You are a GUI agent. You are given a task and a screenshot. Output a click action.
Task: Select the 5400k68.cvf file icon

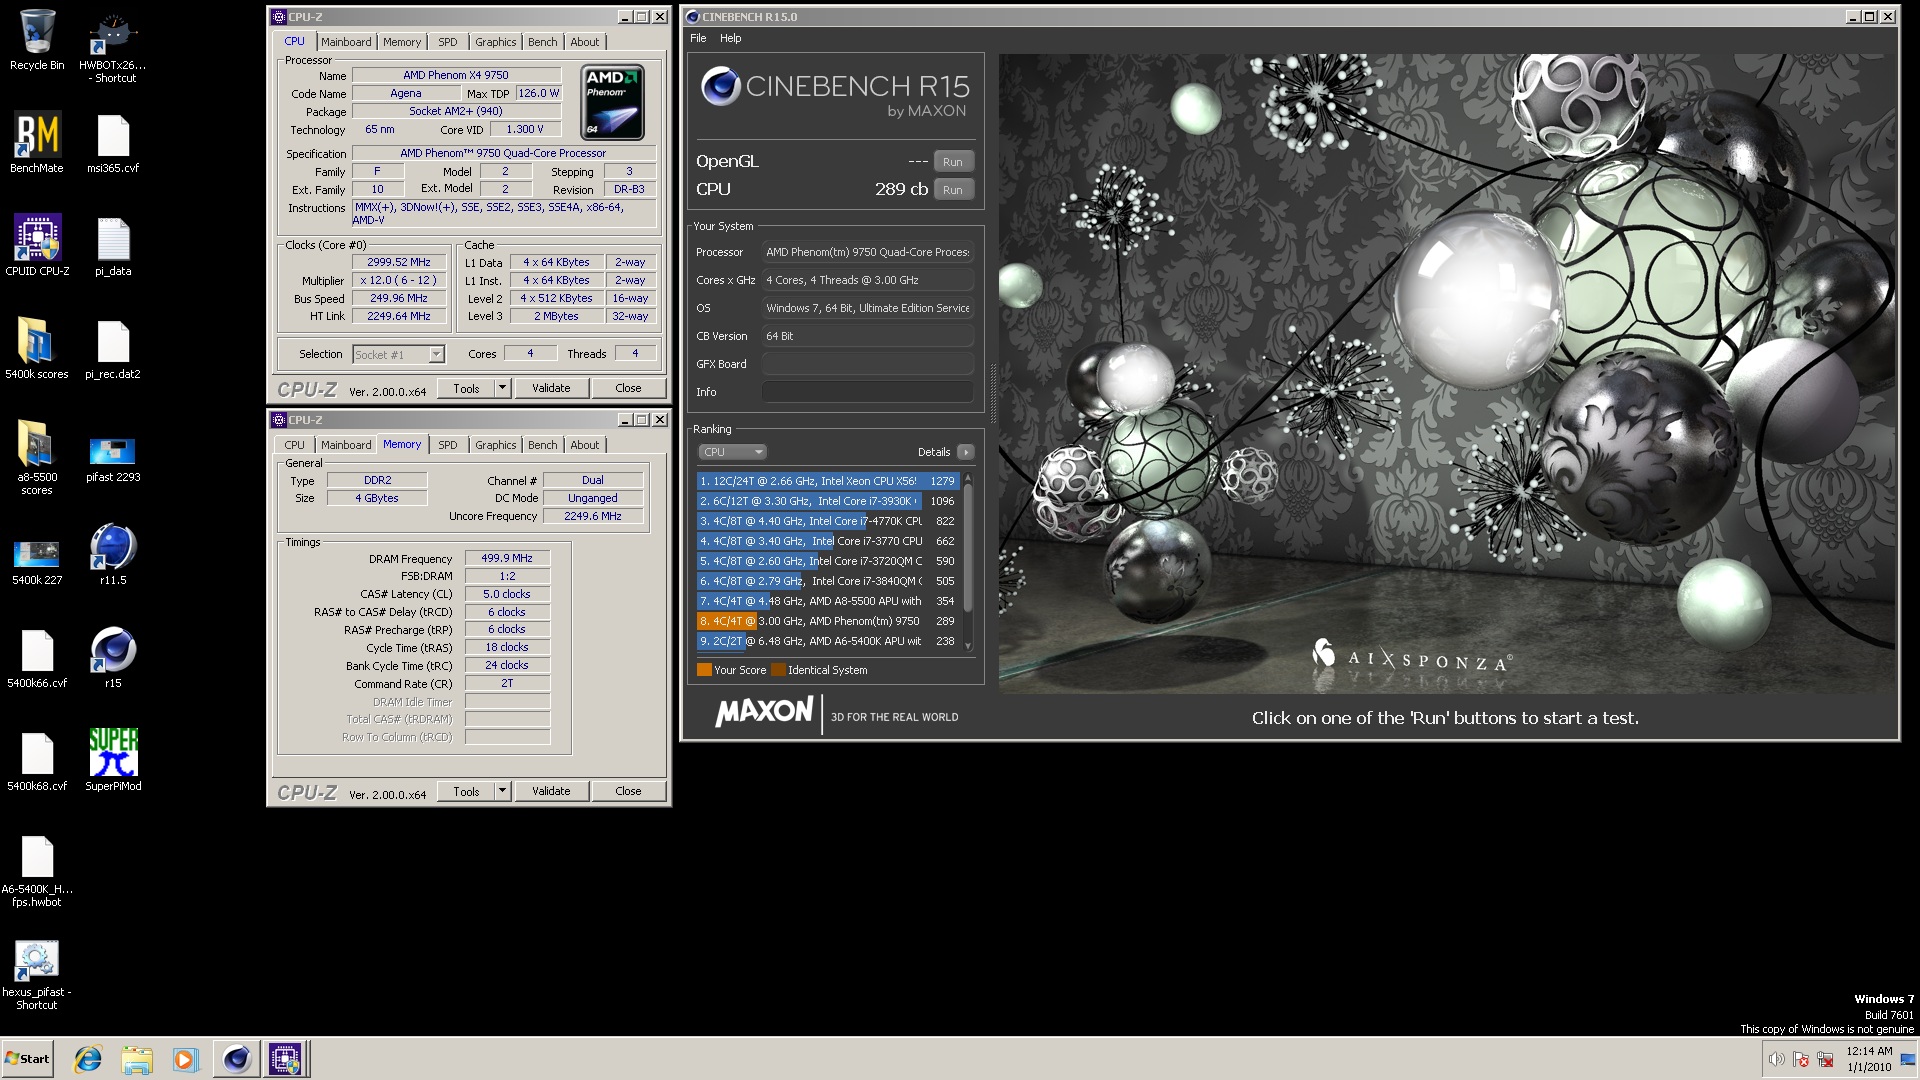click(37, 760)
